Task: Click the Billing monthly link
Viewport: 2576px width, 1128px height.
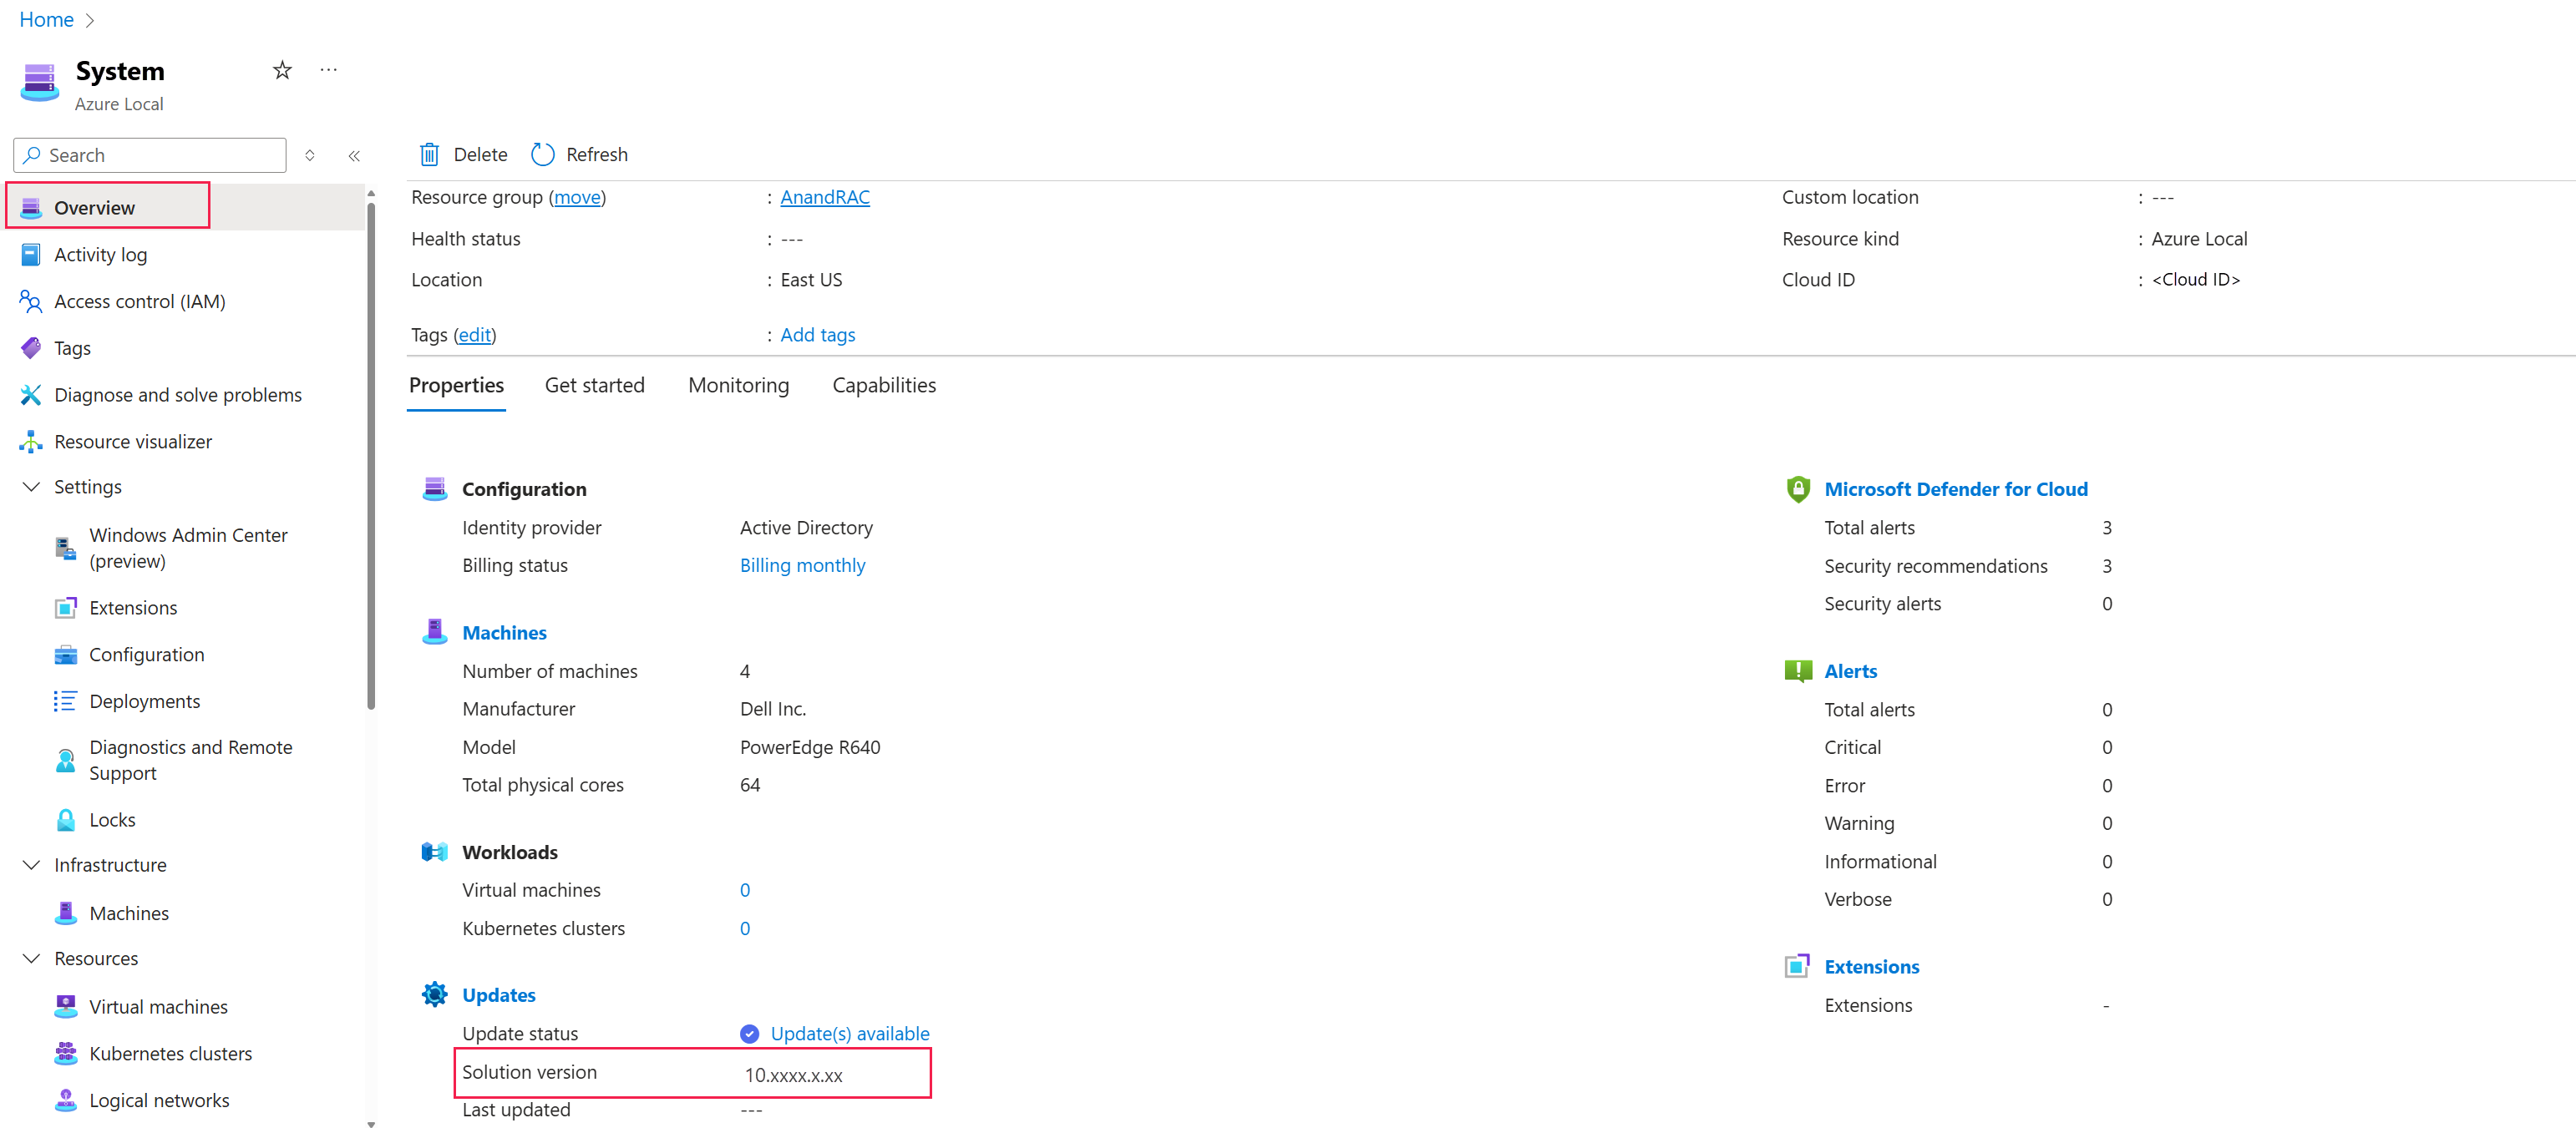Action: [802, 566]
